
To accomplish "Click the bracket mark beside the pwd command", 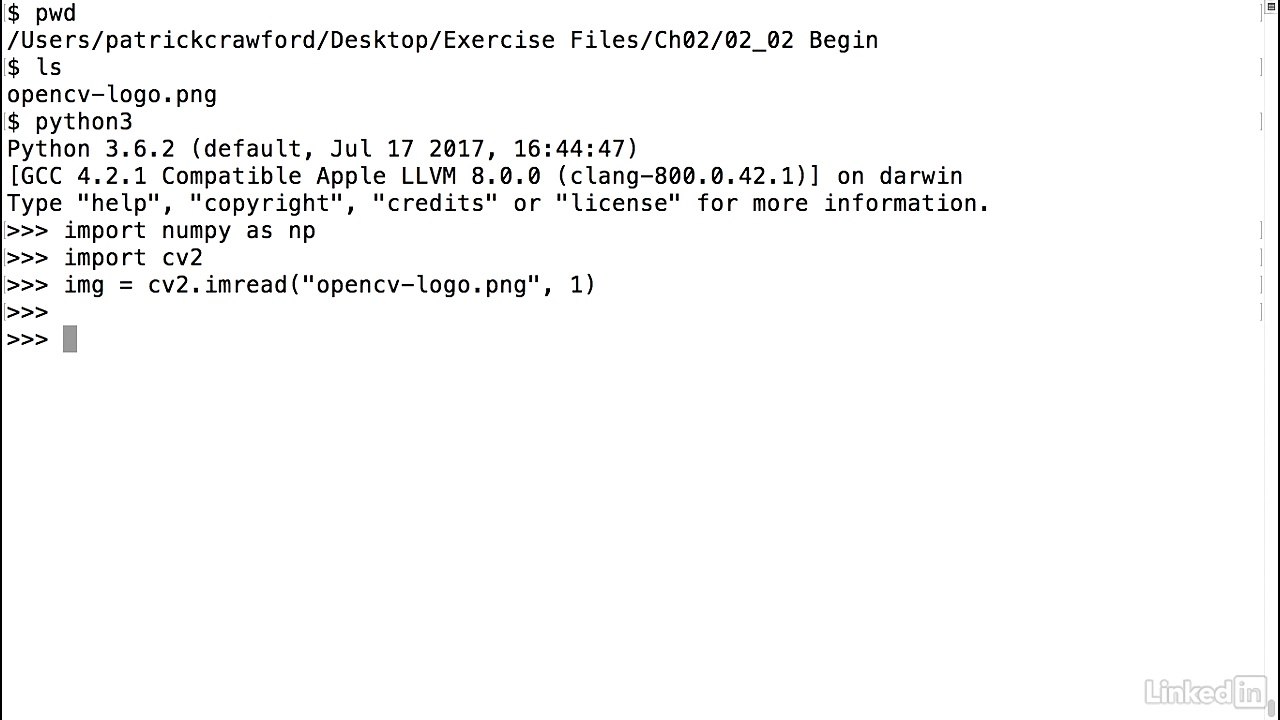I will pos(1259,13).
